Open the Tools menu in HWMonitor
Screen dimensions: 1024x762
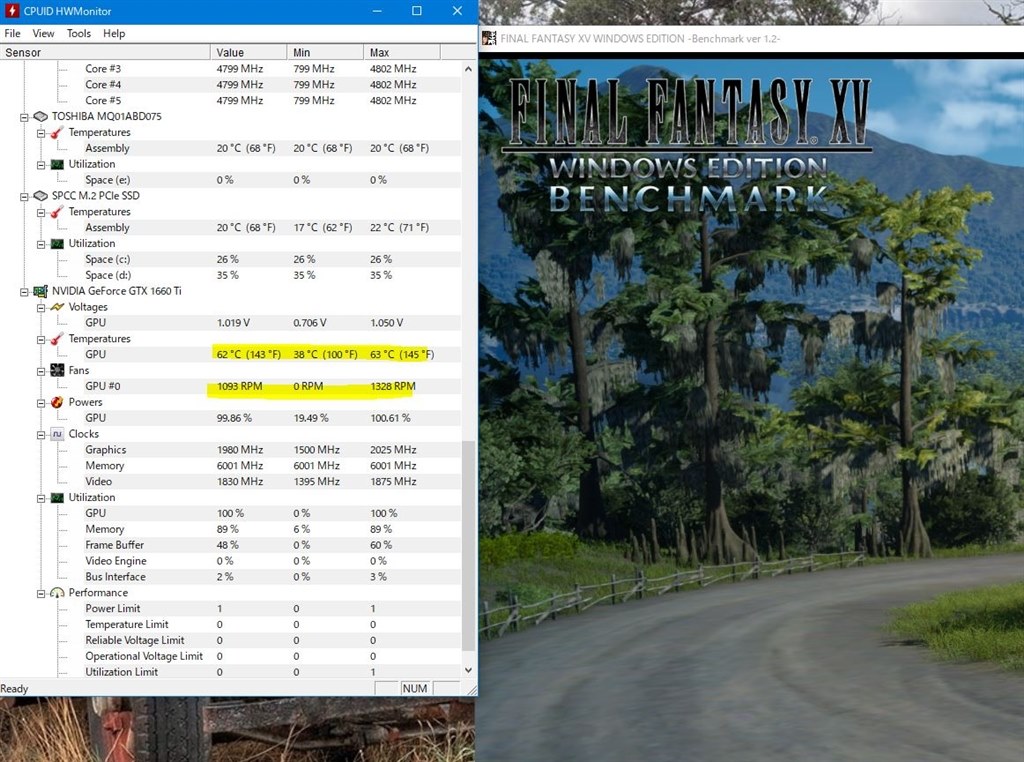[x=79, y=33]
